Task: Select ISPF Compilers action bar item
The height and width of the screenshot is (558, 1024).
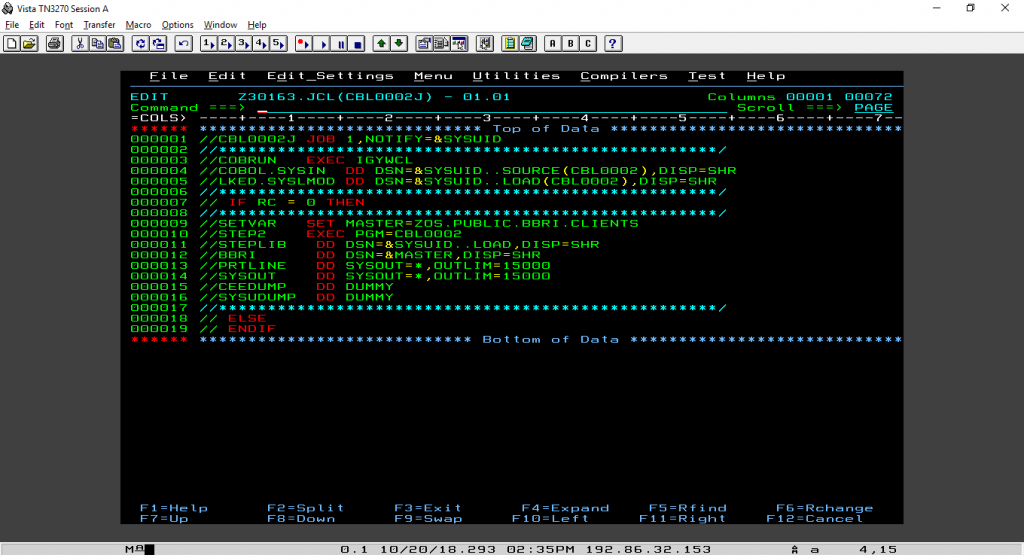Action: (x=624, y=76)
